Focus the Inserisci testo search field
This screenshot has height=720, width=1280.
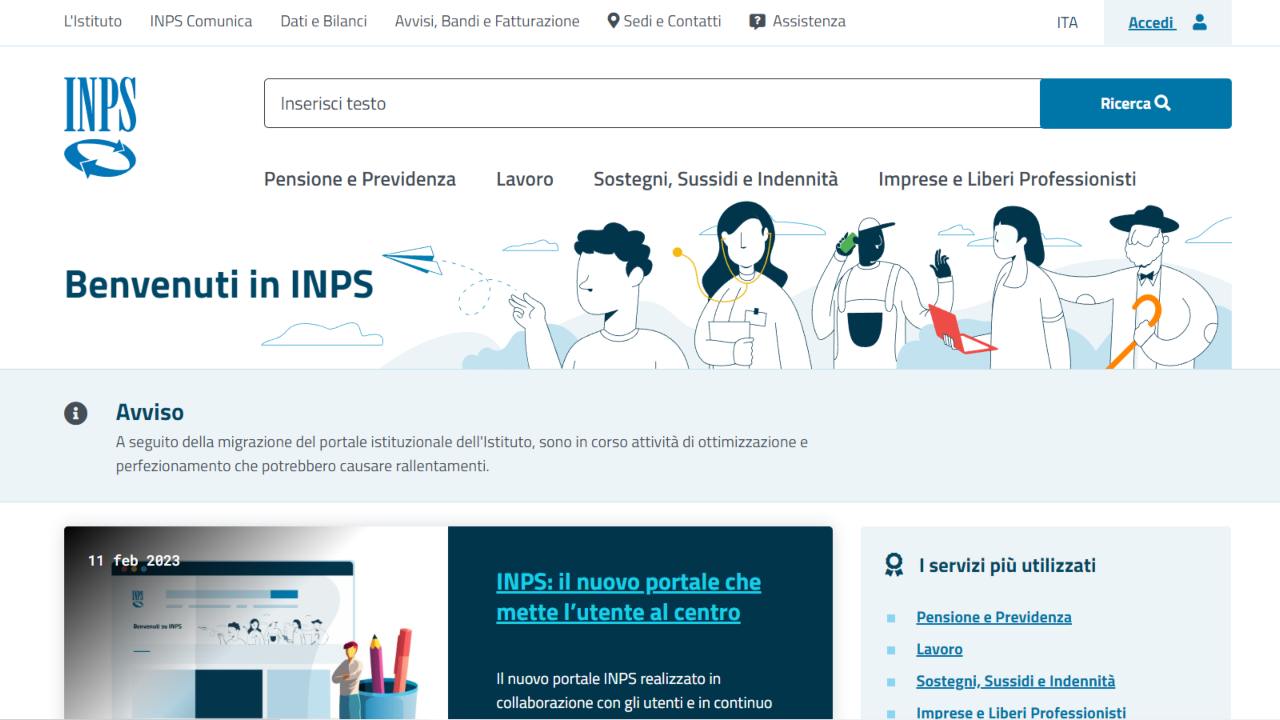(x=652, y=103)
